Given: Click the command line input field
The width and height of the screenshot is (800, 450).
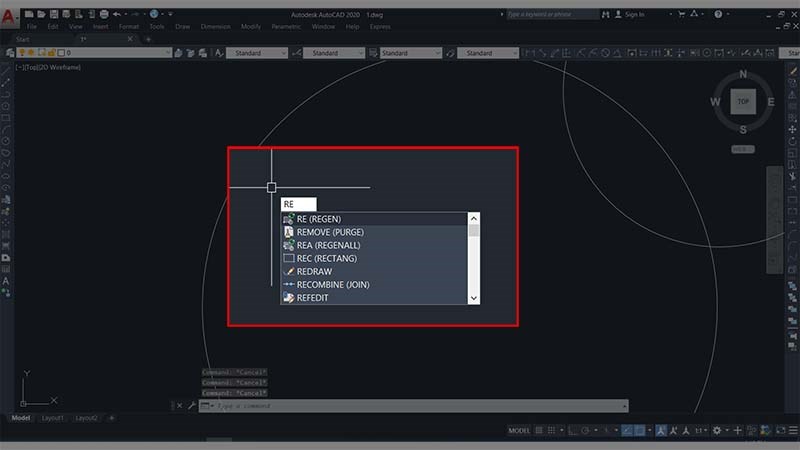Looking at the screenshot, I should tap(410, 406).
